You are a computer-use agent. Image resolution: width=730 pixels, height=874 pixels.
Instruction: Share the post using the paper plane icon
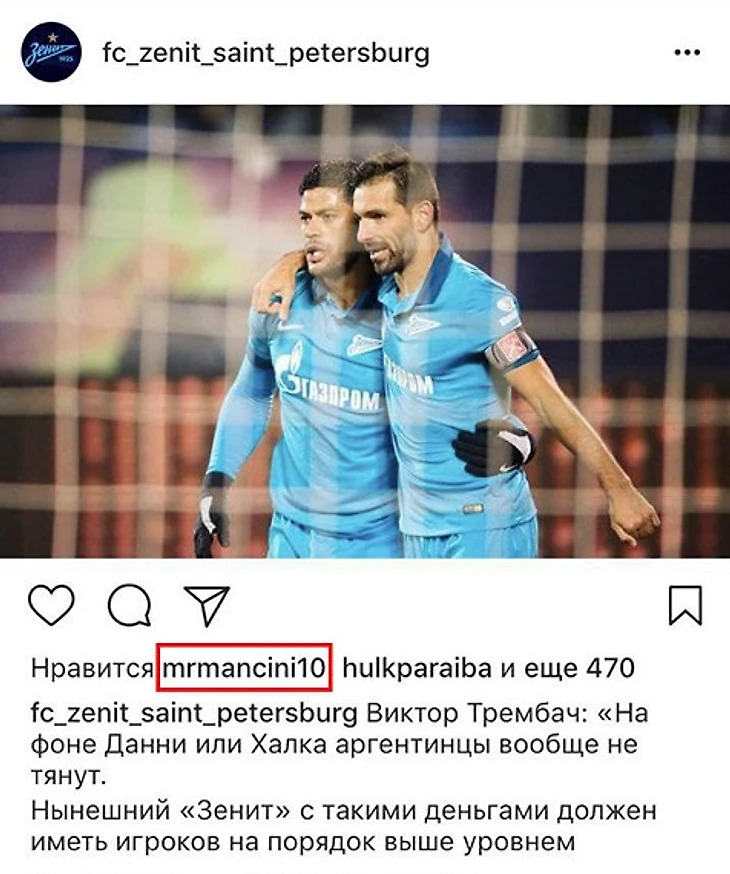tap(207, 605)
